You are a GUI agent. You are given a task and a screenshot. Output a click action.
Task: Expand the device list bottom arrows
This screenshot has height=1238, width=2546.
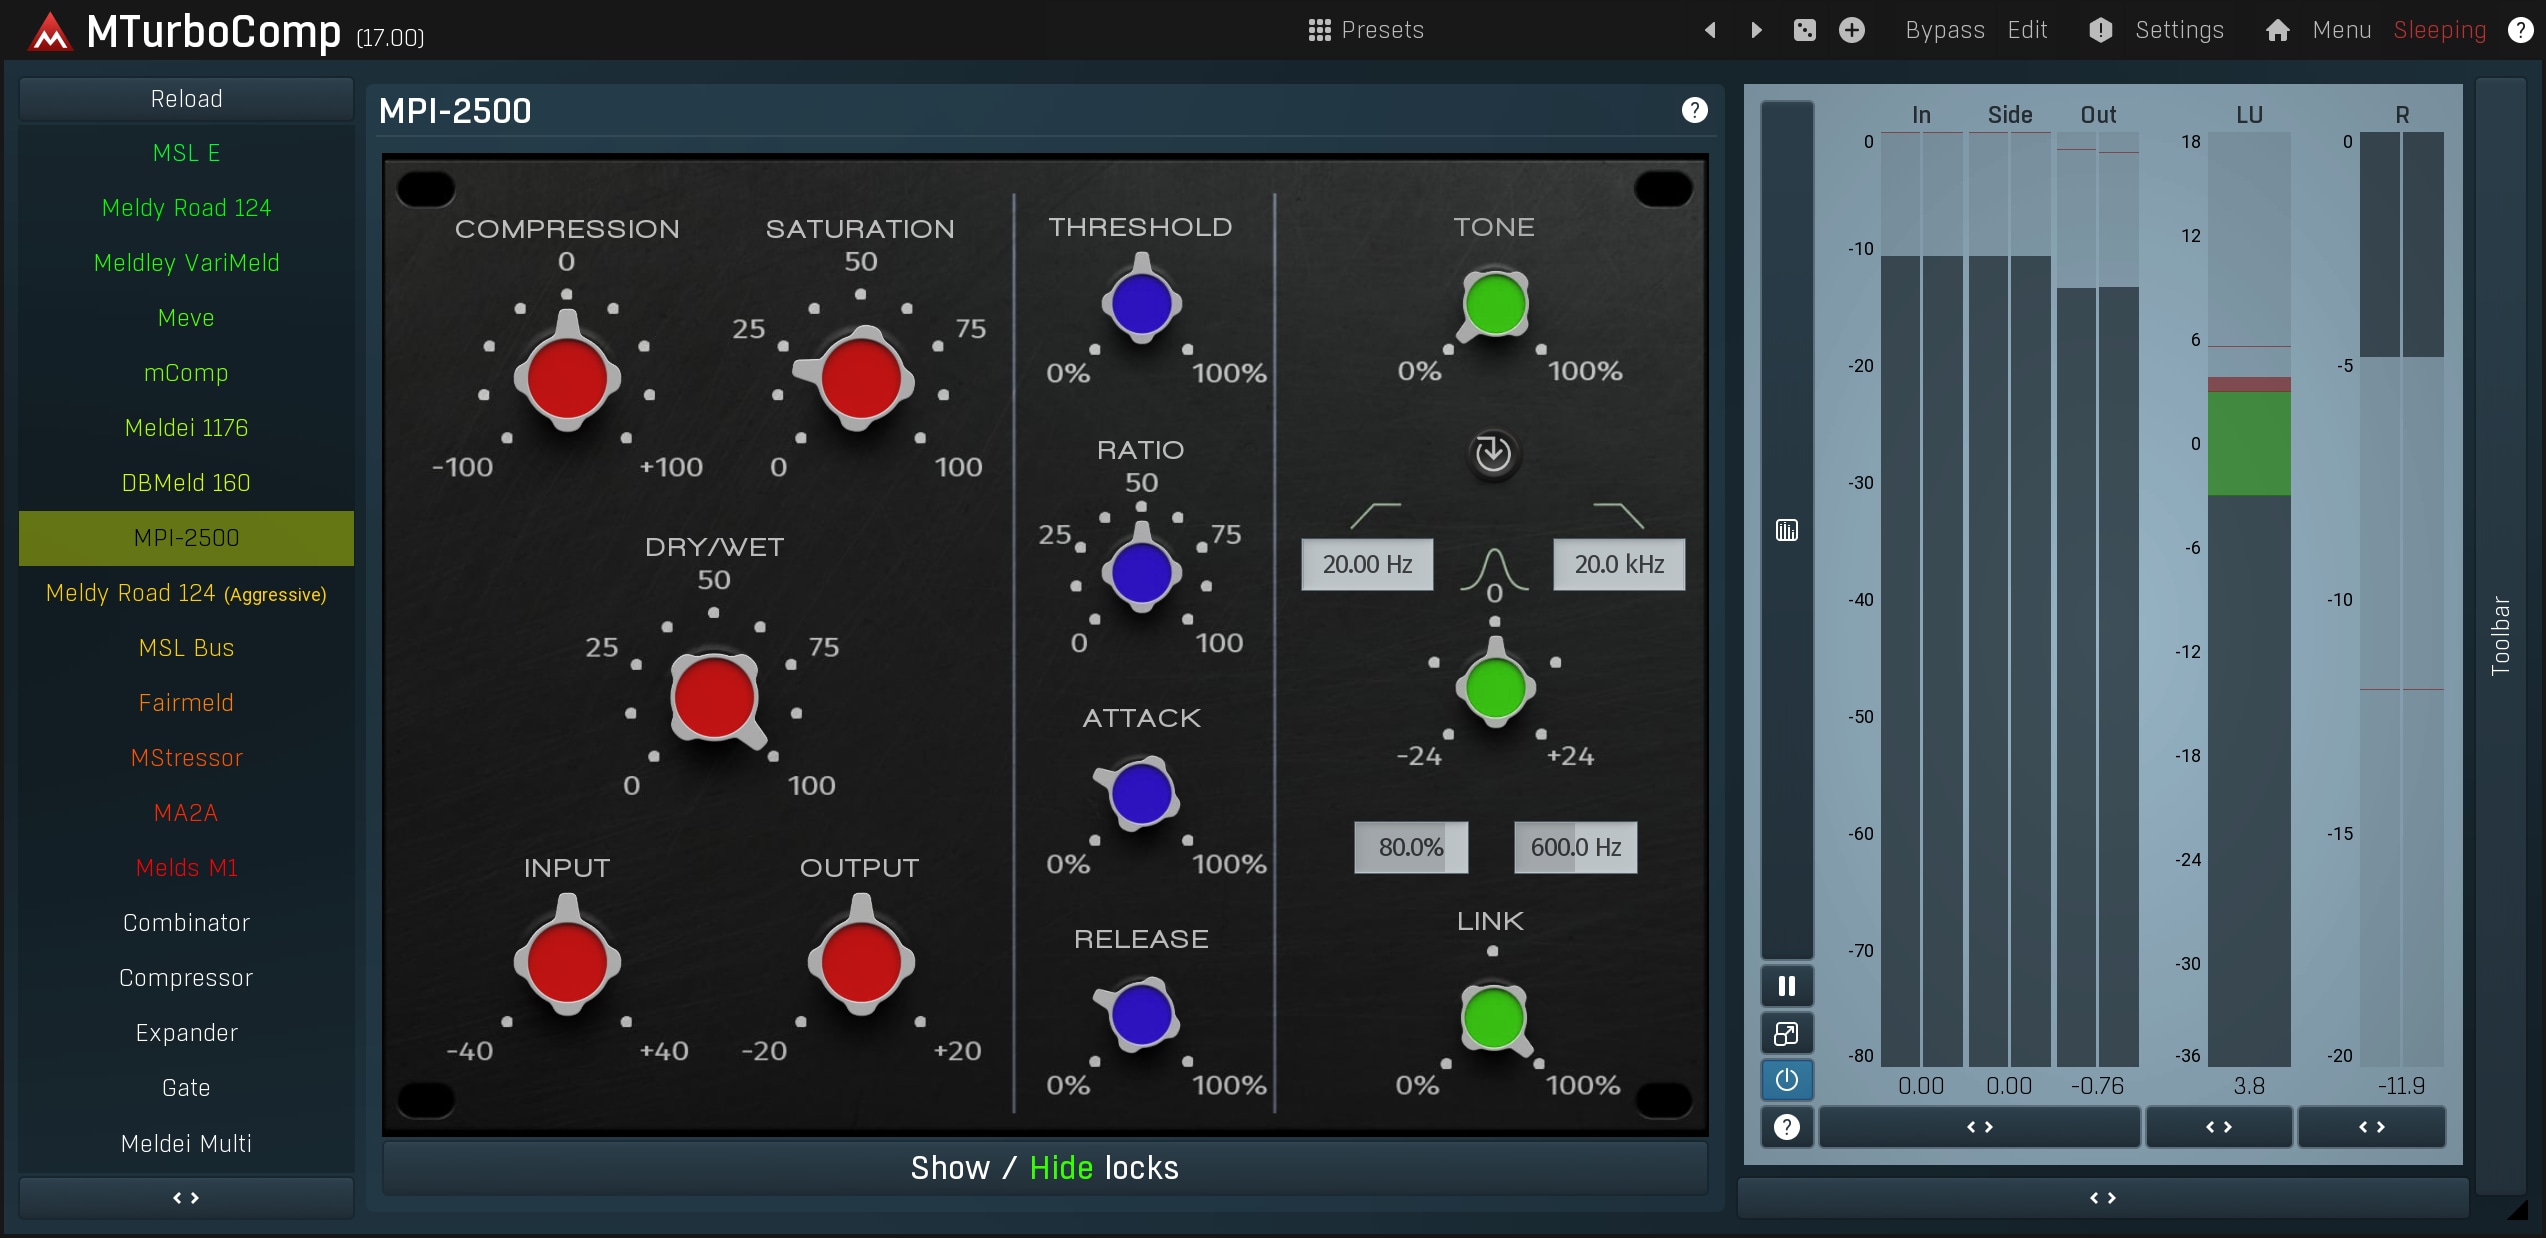tap(186, 1197)
